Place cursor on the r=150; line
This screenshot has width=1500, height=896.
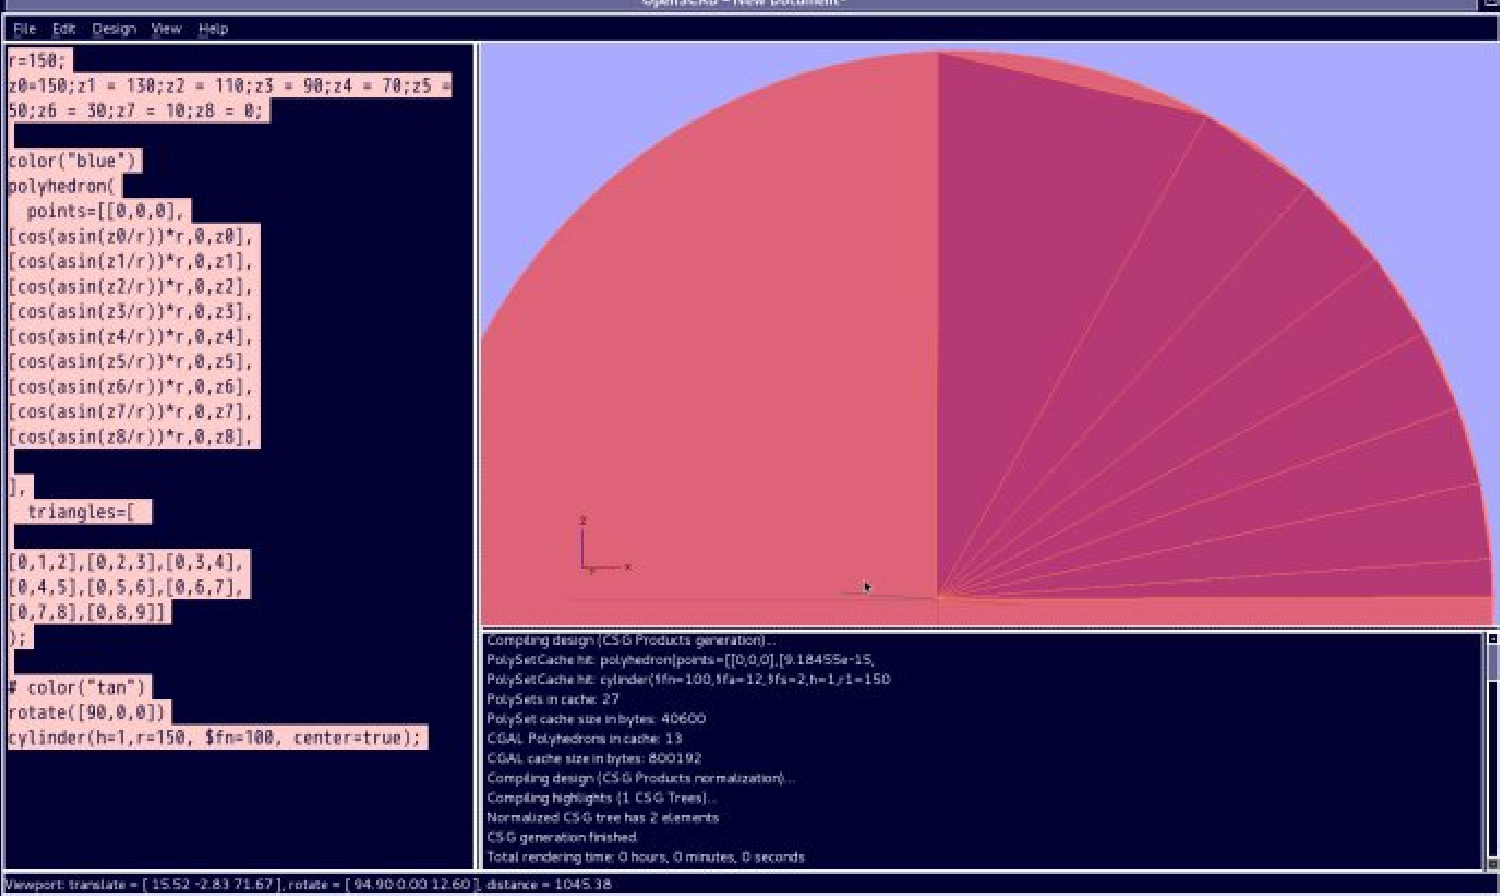point(37,61)
